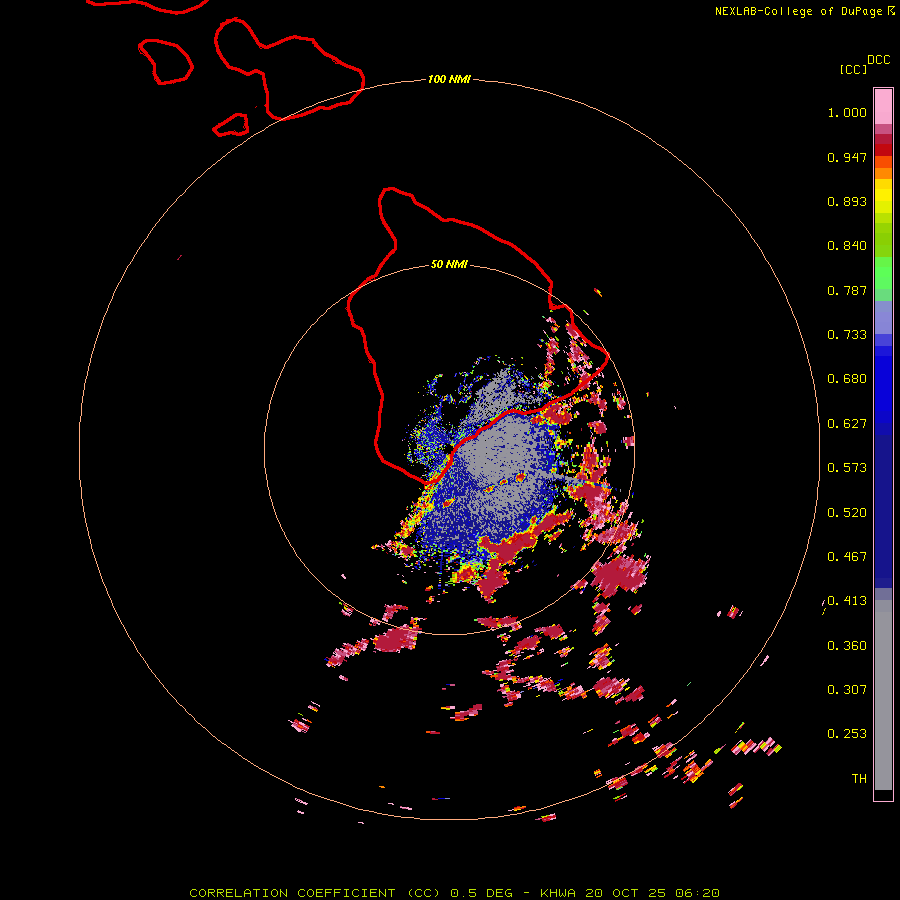
Task: Click the red swatch above 0.947
Action: pos(883,150)
